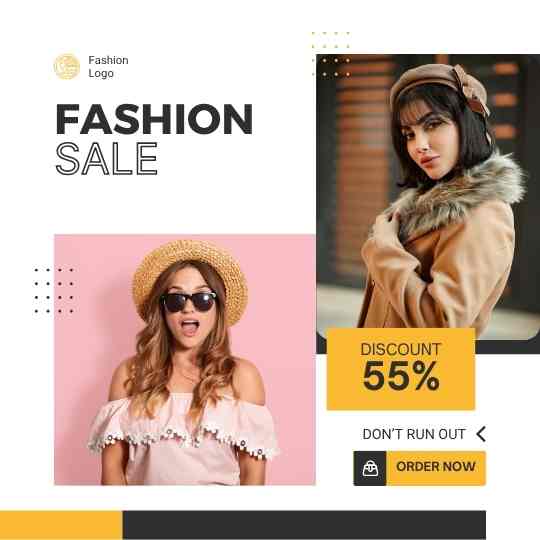This screenshot has height=540, width=540.
Task: Click the shopping bag icon
Action: (x=370, y=468)
